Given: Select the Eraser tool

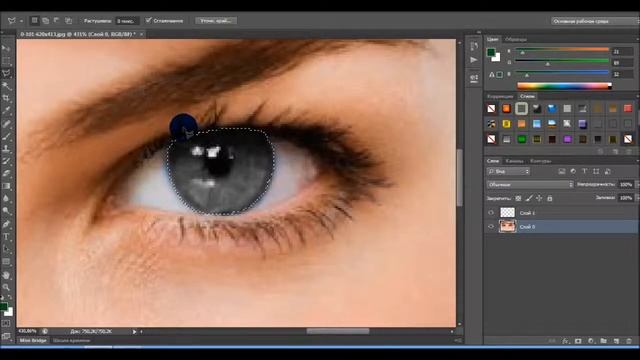Looking at the screenshot, I should (x=6, y=173).
